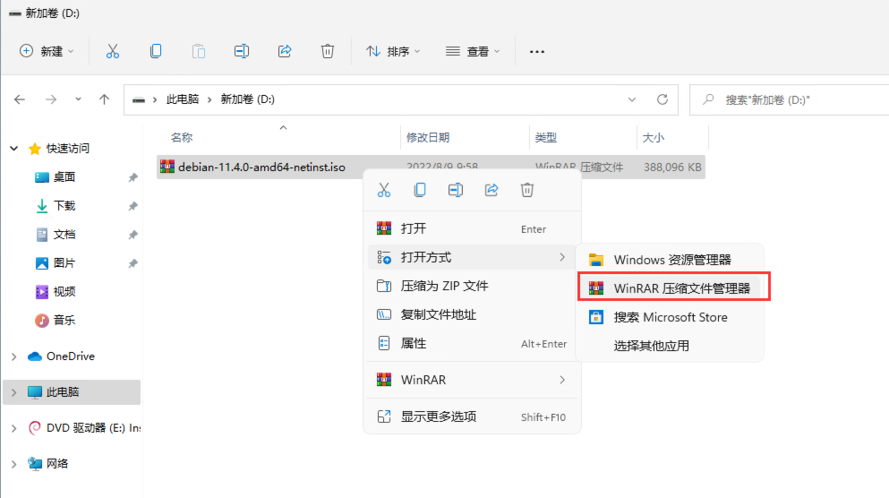Expand the 网络 tree node
This screenshot has width=889, height=498.
coord(14,464)
